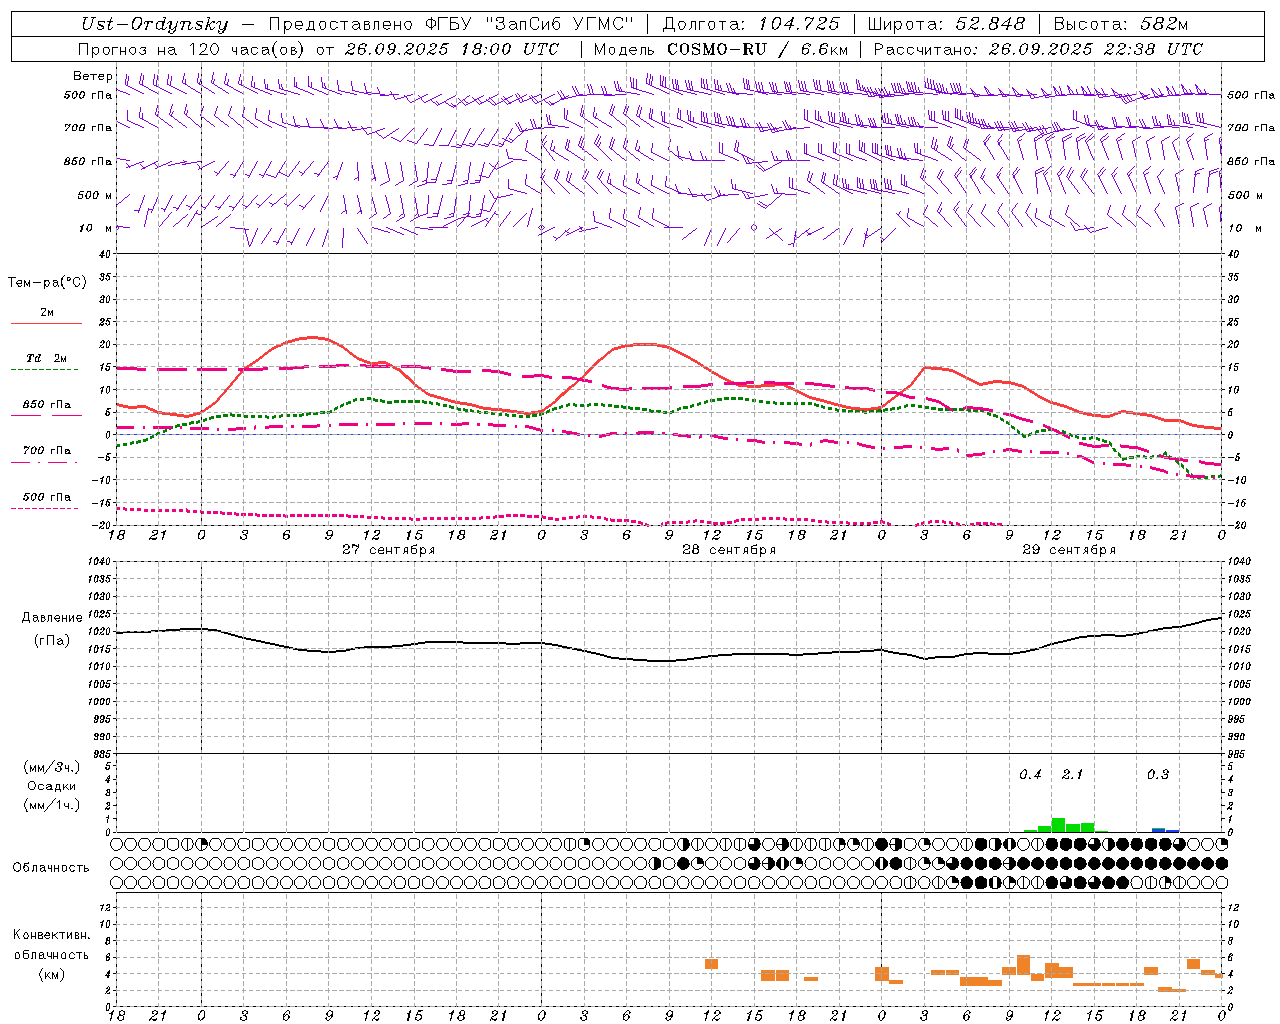
Task: Click the 0.3 precipitation amount value
Action: (1157, 775)
